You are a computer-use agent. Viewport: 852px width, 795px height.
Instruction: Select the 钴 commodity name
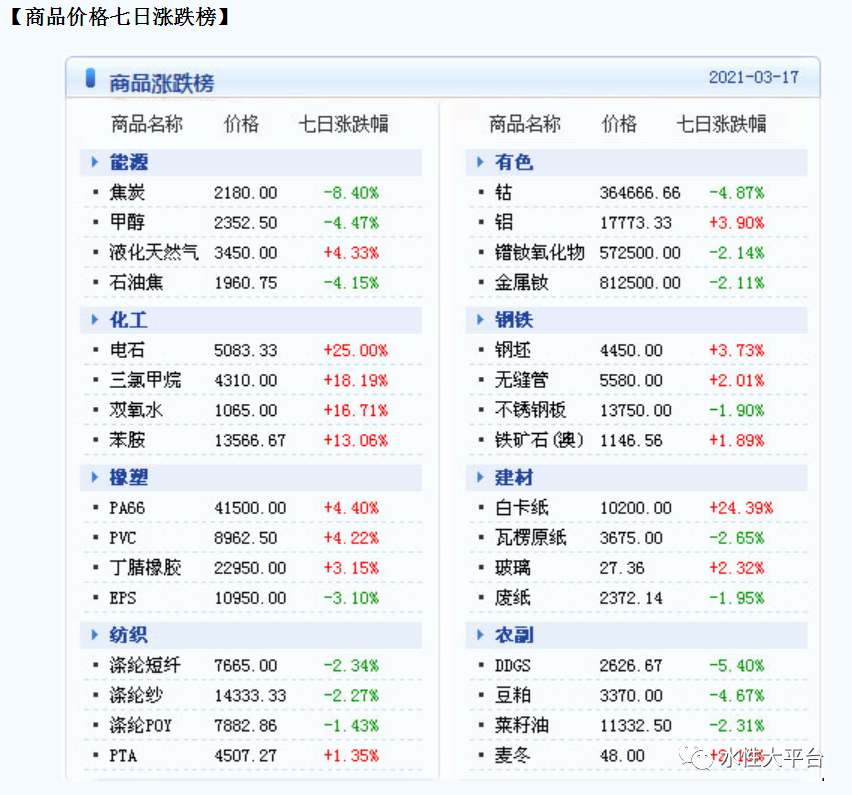(503, 192)
